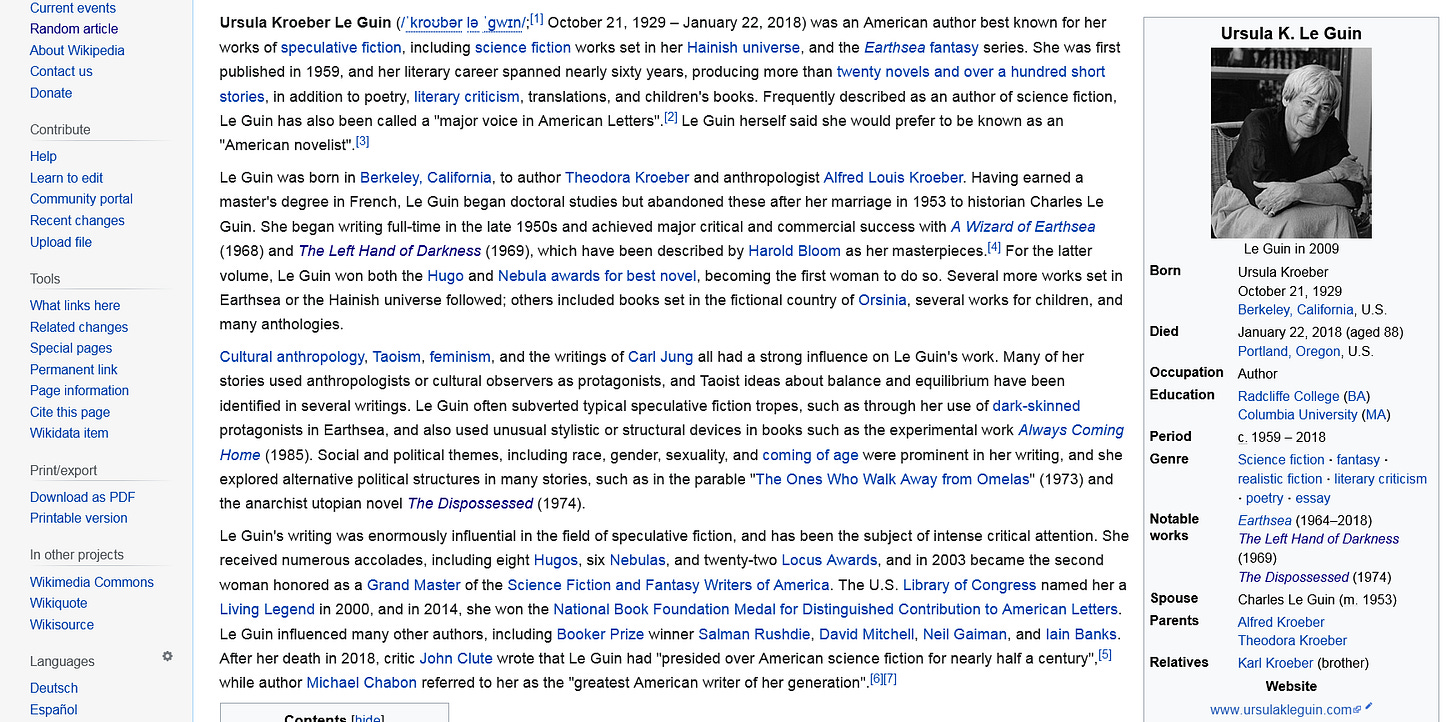Open About Wikipedia in sidebar
Image resolution: width=1456 pixels, height=722 pixels.
pyautogui.click(x=77, y=50)
